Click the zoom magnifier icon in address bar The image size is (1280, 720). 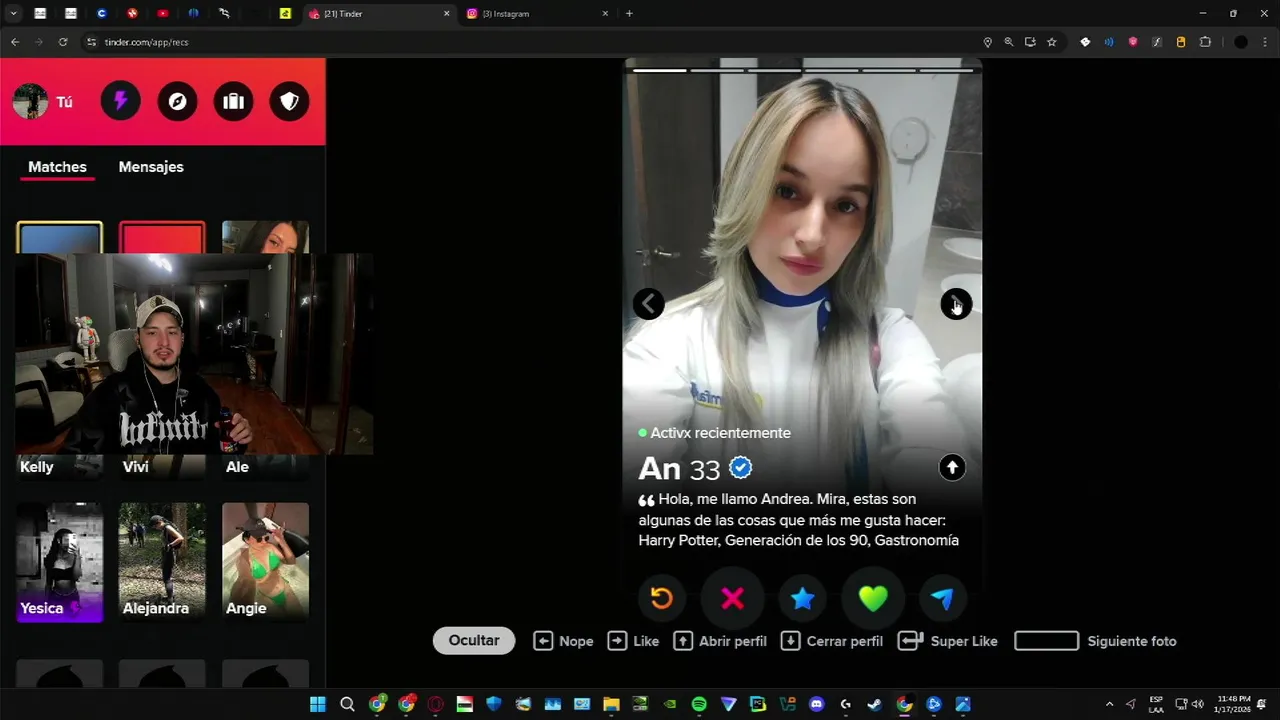[x=1009, y=42]
